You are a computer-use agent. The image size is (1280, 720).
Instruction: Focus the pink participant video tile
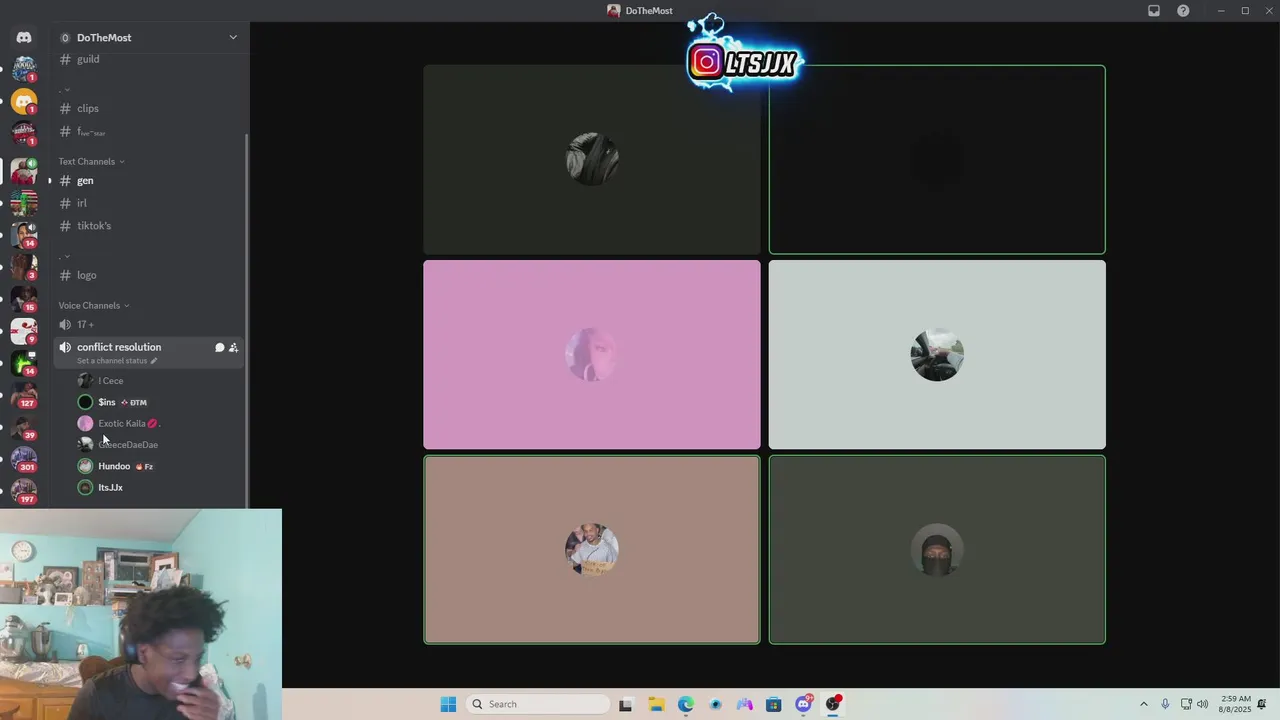(592, 355)
